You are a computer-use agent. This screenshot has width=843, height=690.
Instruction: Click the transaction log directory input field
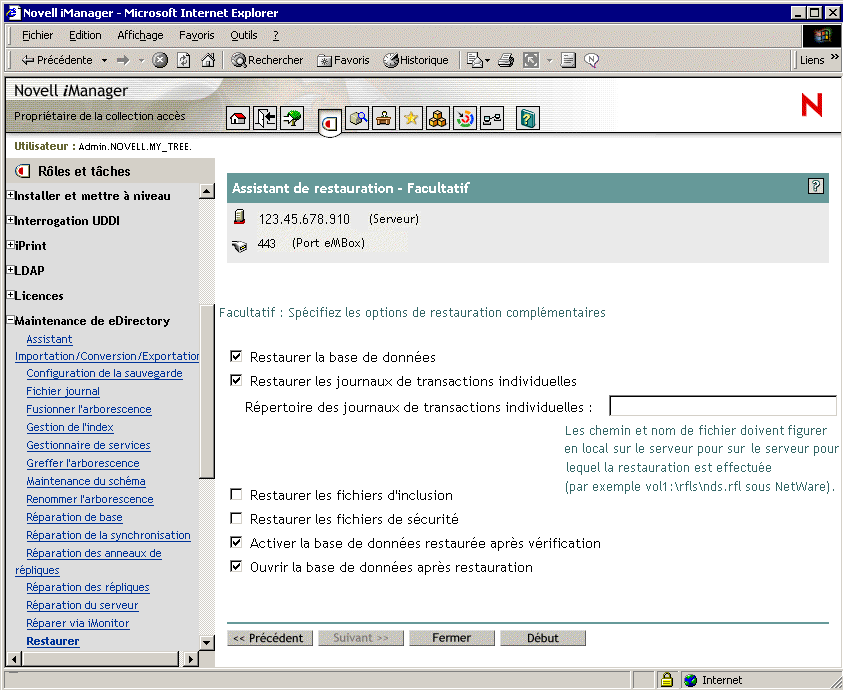722,405
